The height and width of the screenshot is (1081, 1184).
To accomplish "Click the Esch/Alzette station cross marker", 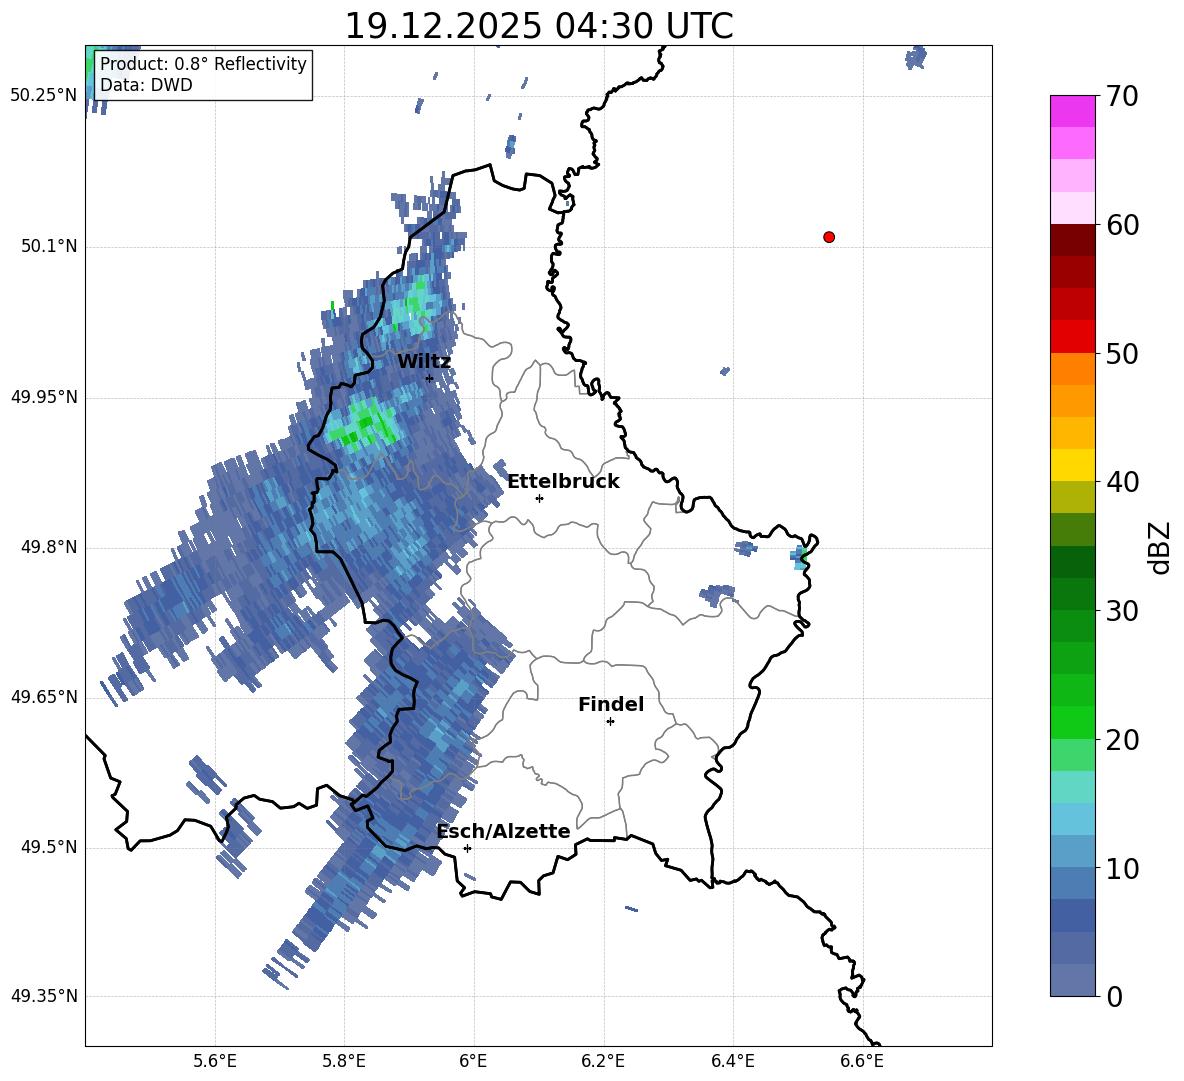I will tap(467, 848).
